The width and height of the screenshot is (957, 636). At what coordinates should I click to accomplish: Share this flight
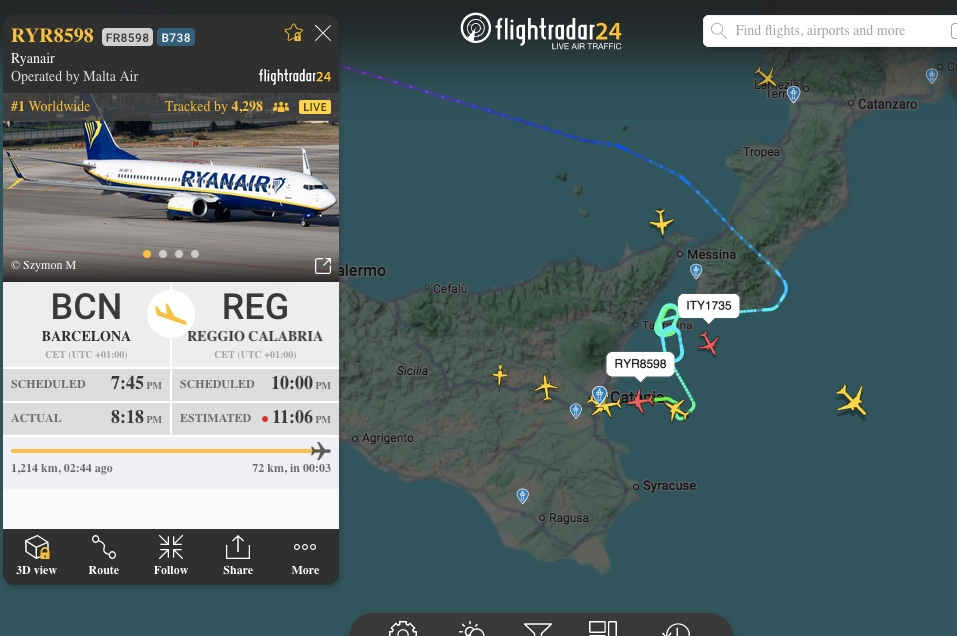tap(238, 555)
